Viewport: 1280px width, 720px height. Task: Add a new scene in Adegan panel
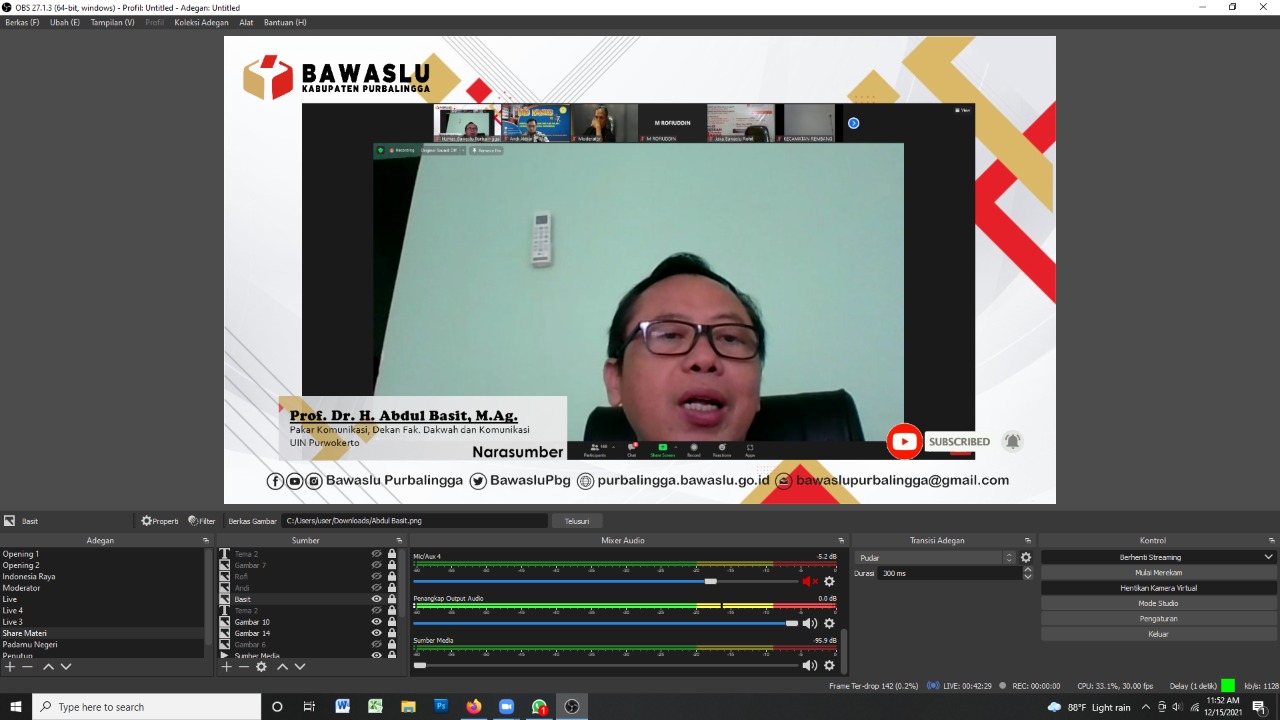[10, 667]
